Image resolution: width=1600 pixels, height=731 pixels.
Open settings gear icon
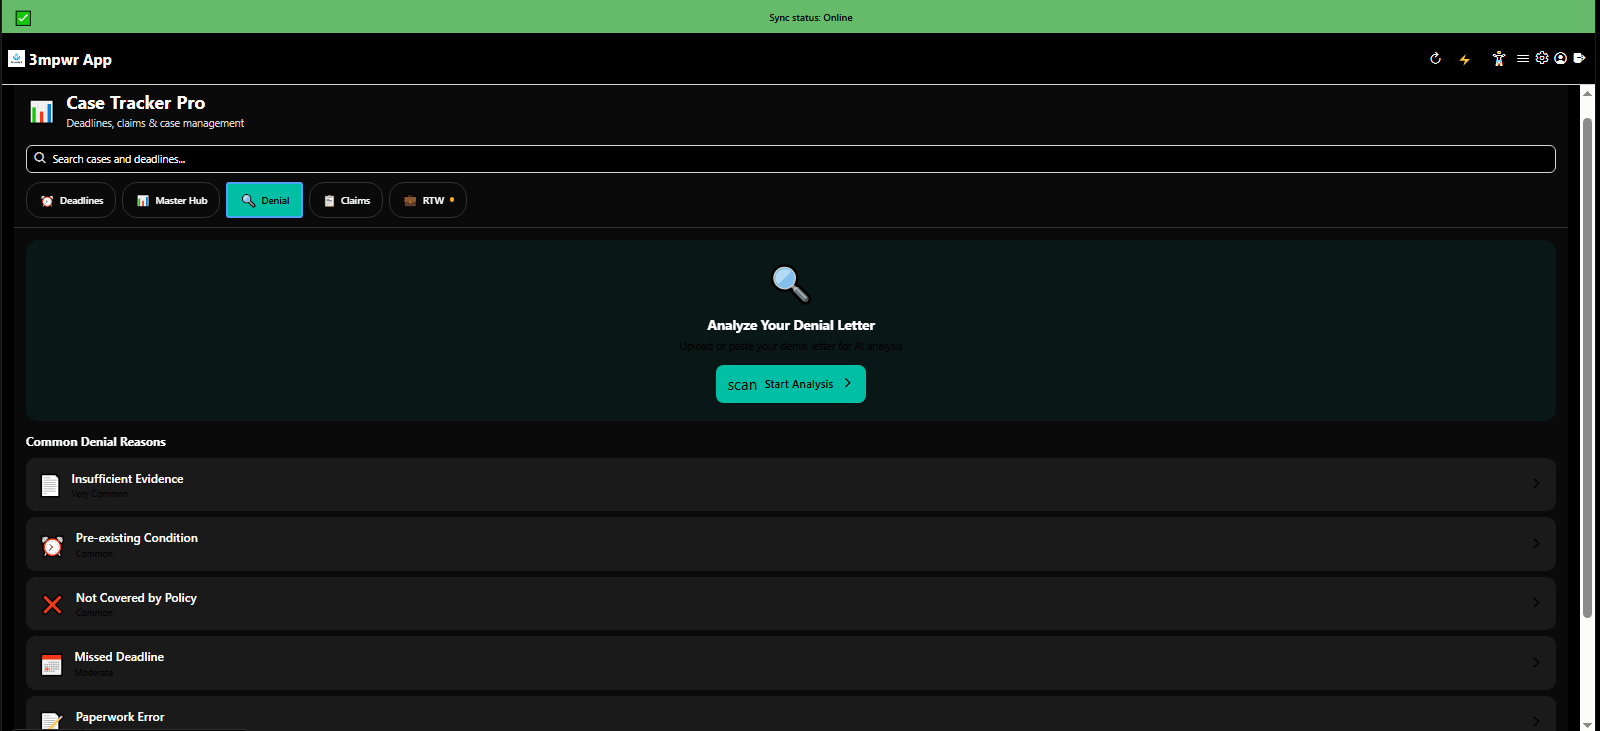[x=1542, y=58]
